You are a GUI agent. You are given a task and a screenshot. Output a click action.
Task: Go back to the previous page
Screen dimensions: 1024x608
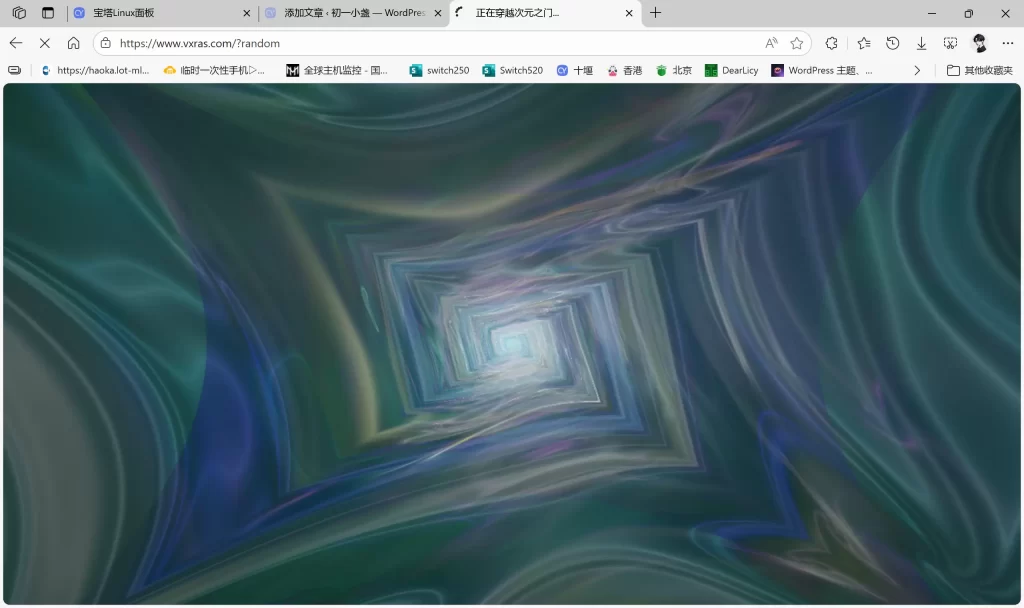tap(15, 43)
